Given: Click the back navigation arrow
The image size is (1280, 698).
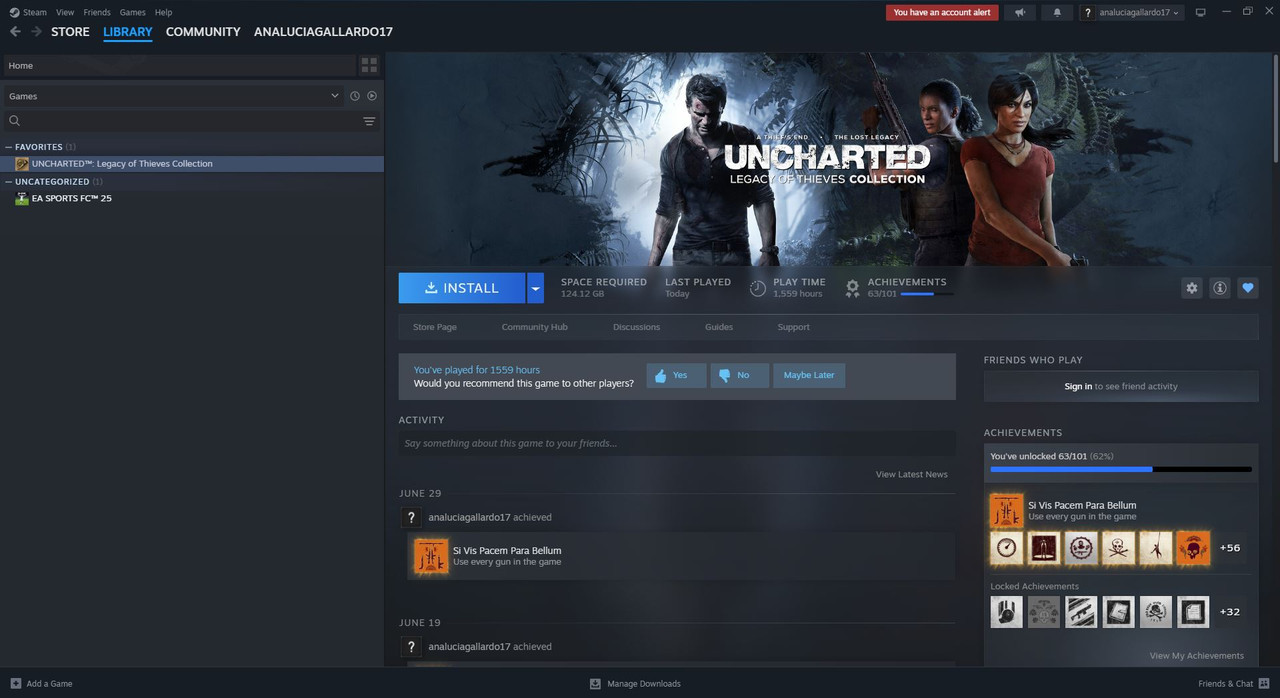Looking at the screenshot, I should pos(15,32).
